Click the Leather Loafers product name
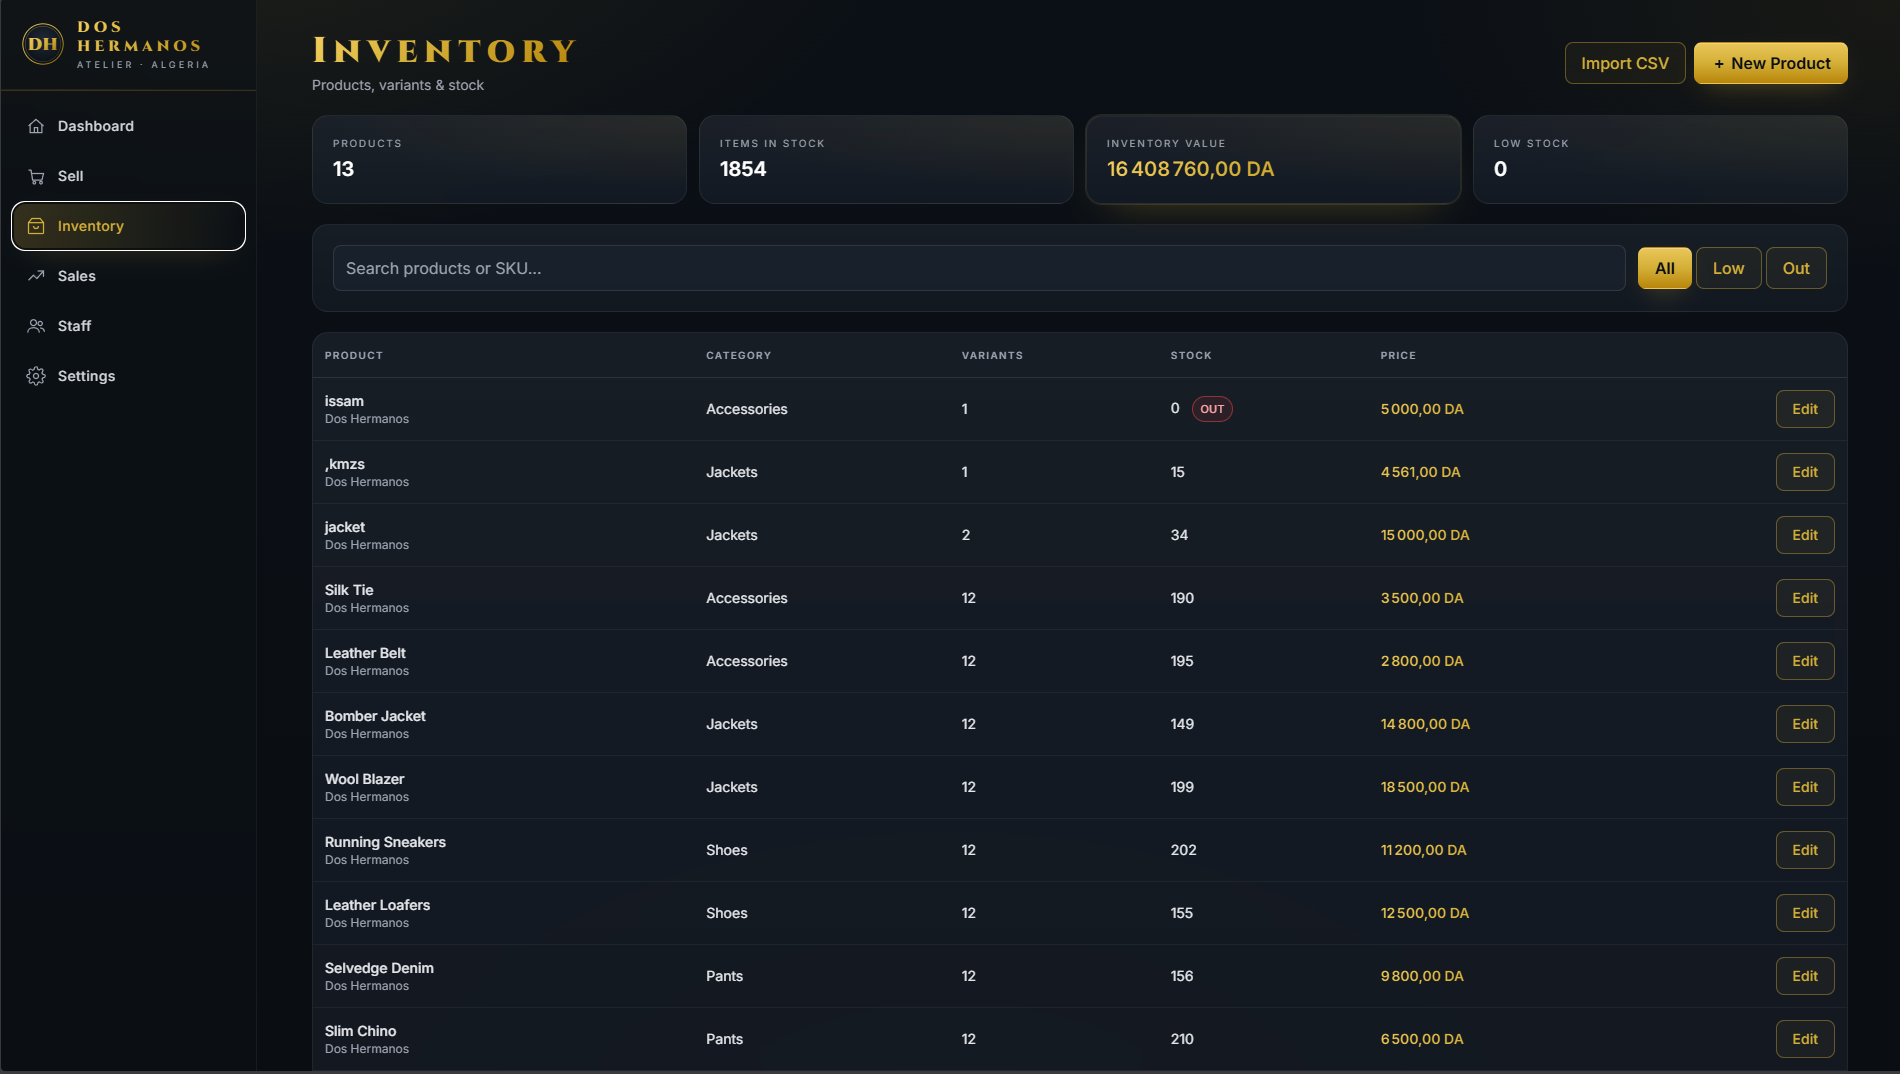The image size is (1900, 1074). coord(377,905)
